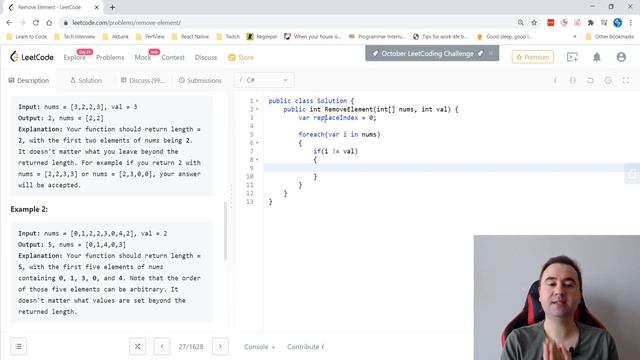Bookmark this page with the star

(534, 23)
